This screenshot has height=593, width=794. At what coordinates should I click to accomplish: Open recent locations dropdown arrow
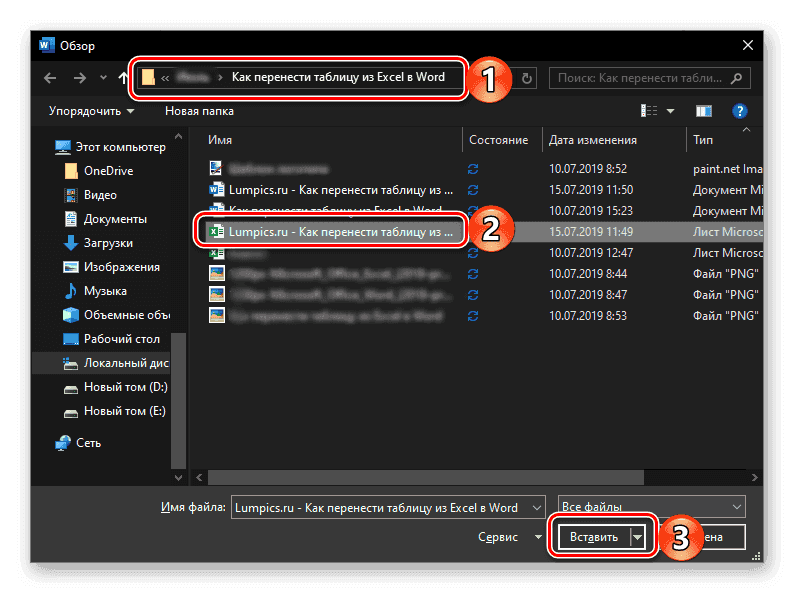[103, 78]
